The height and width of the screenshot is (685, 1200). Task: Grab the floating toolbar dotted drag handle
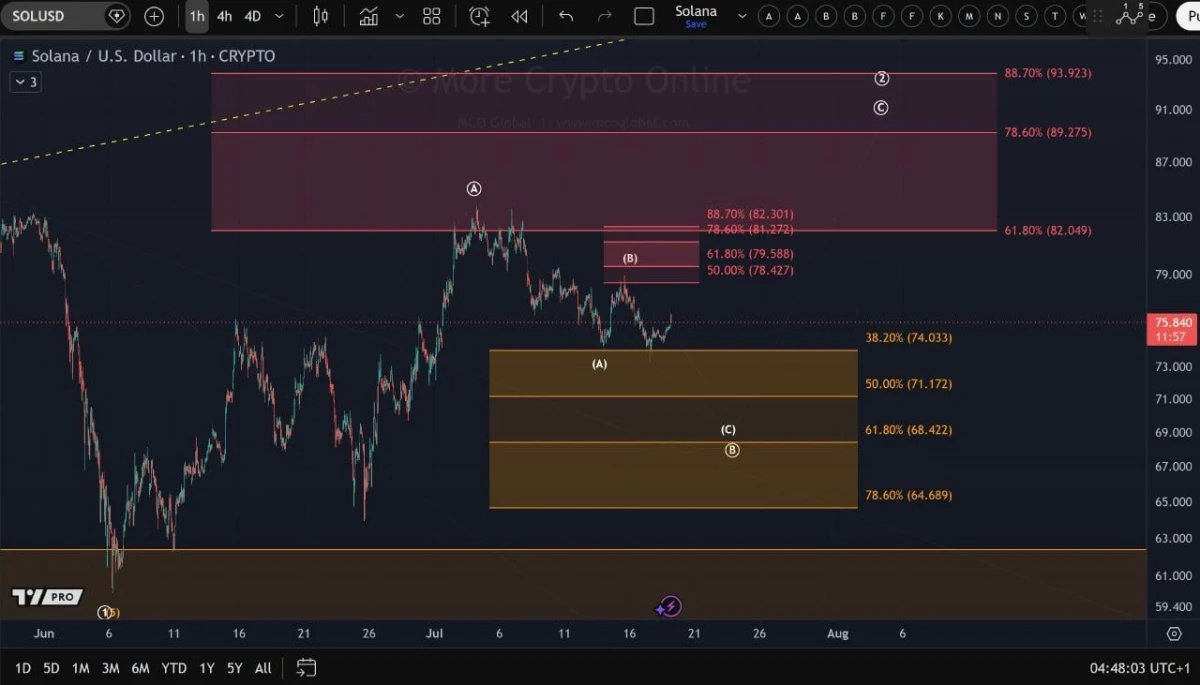click(x=1098, y=16)
